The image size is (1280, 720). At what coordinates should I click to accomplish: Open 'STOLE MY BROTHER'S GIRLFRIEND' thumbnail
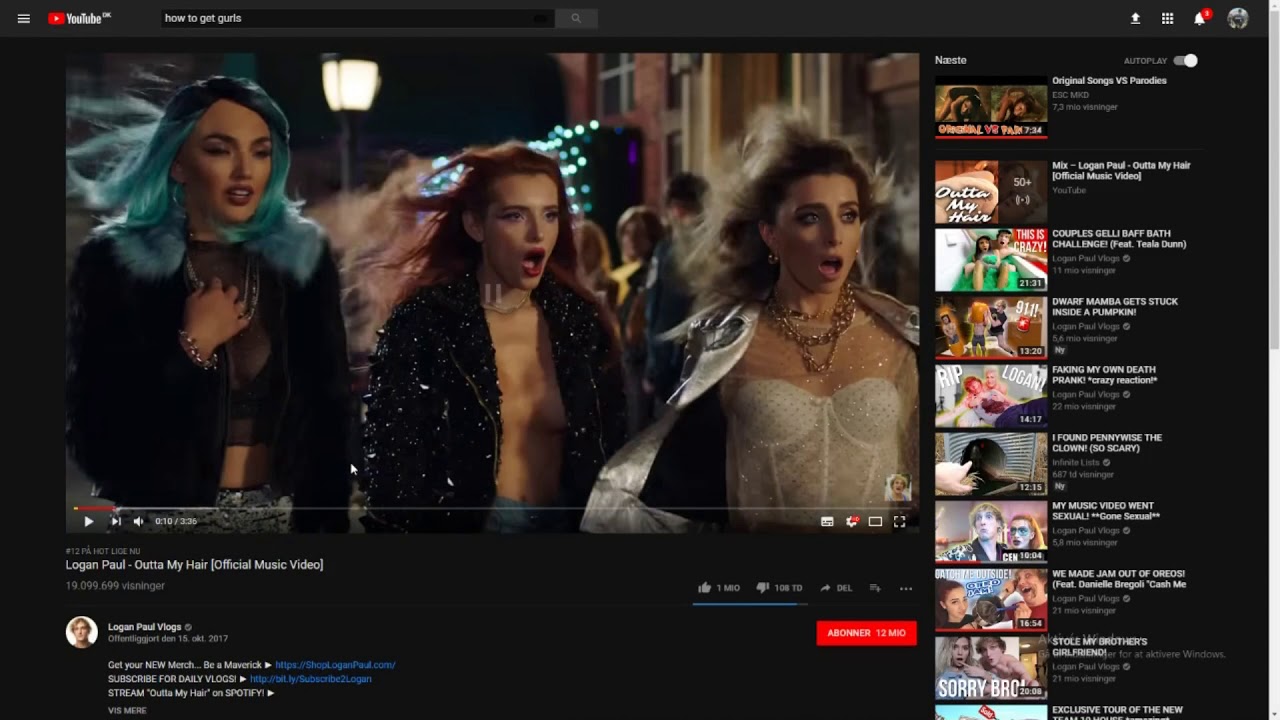click(991, 667)
